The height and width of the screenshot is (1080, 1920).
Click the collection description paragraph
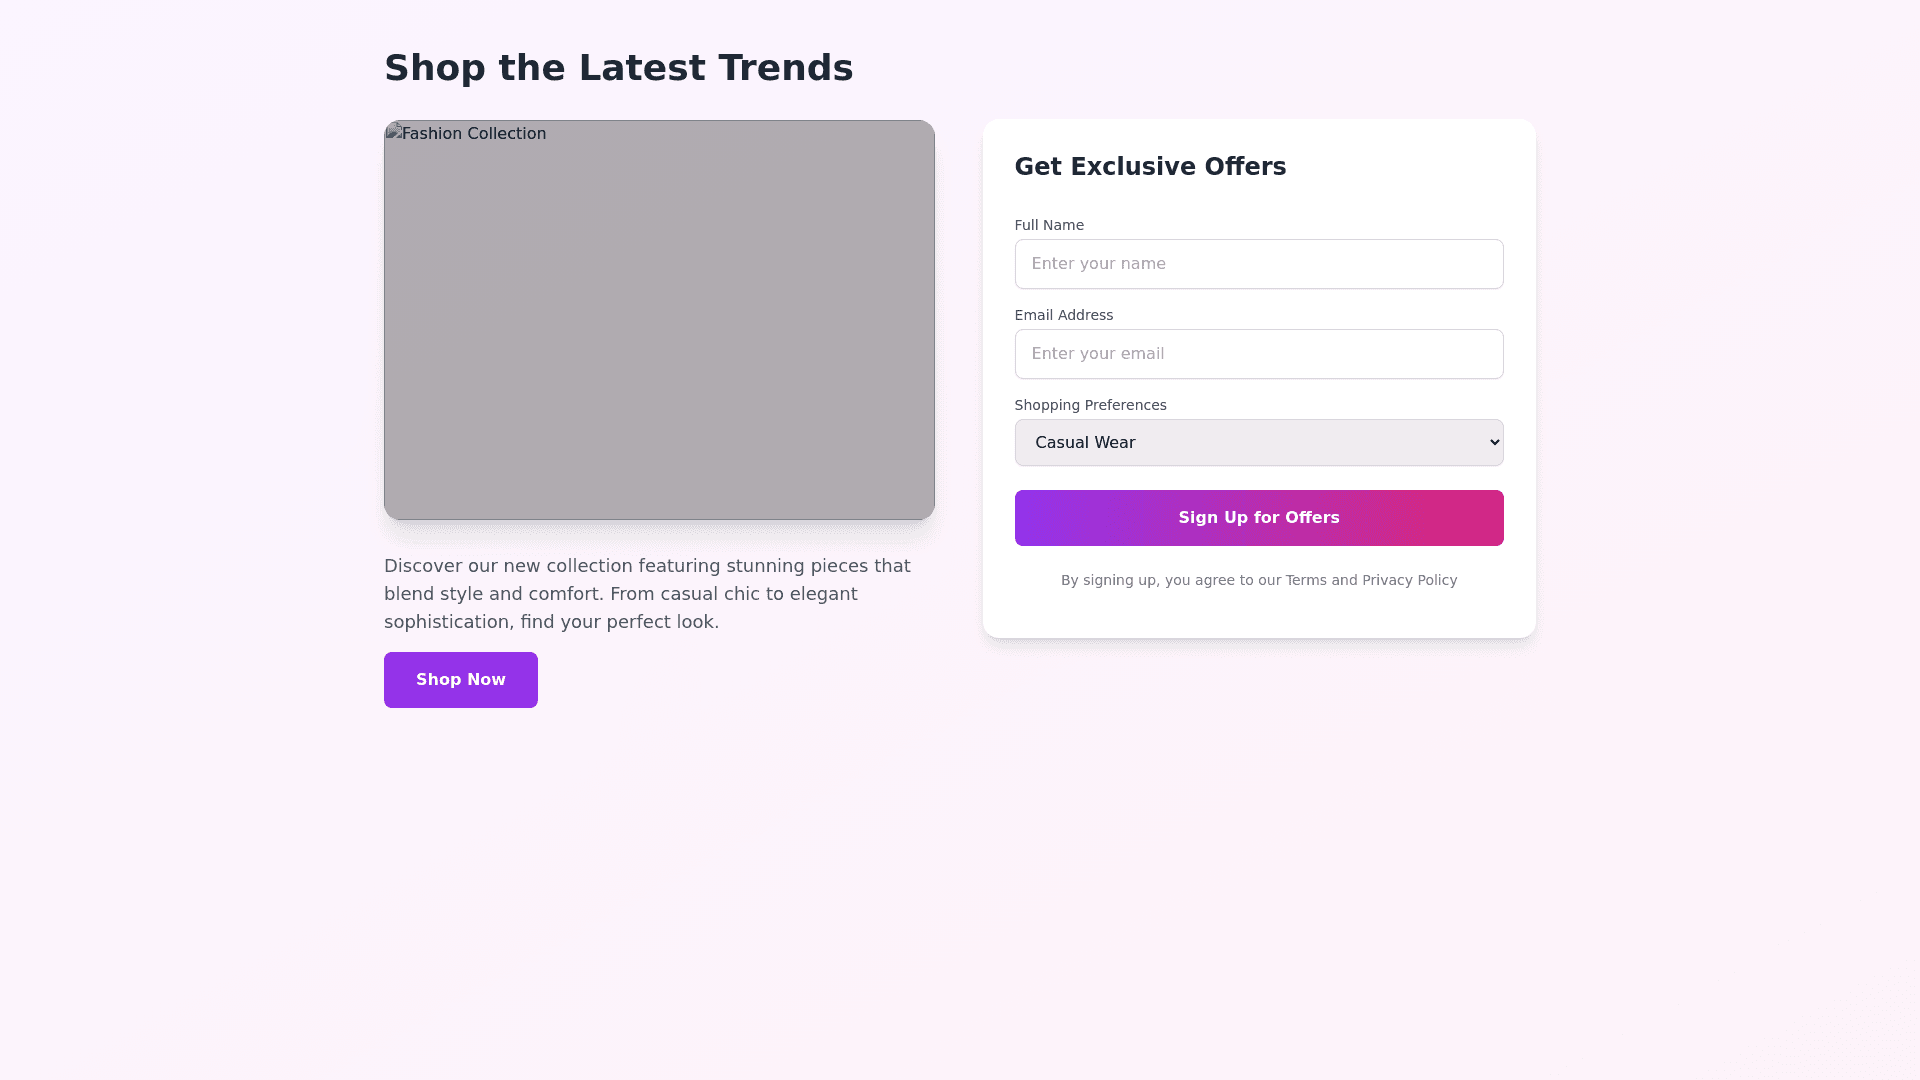click(x=647, y=594)
